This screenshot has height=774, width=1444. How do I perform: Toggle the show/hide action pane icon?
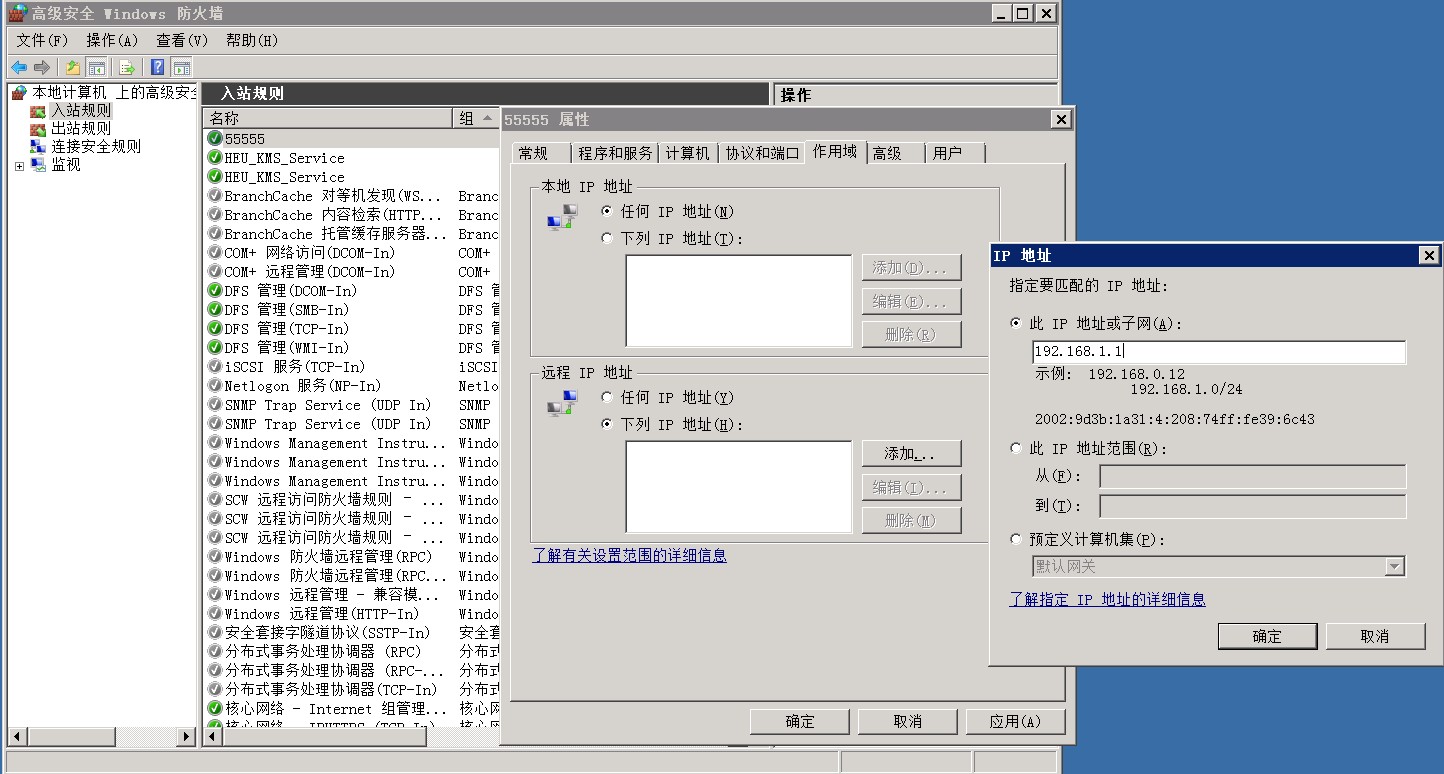[x=181, y=67]
